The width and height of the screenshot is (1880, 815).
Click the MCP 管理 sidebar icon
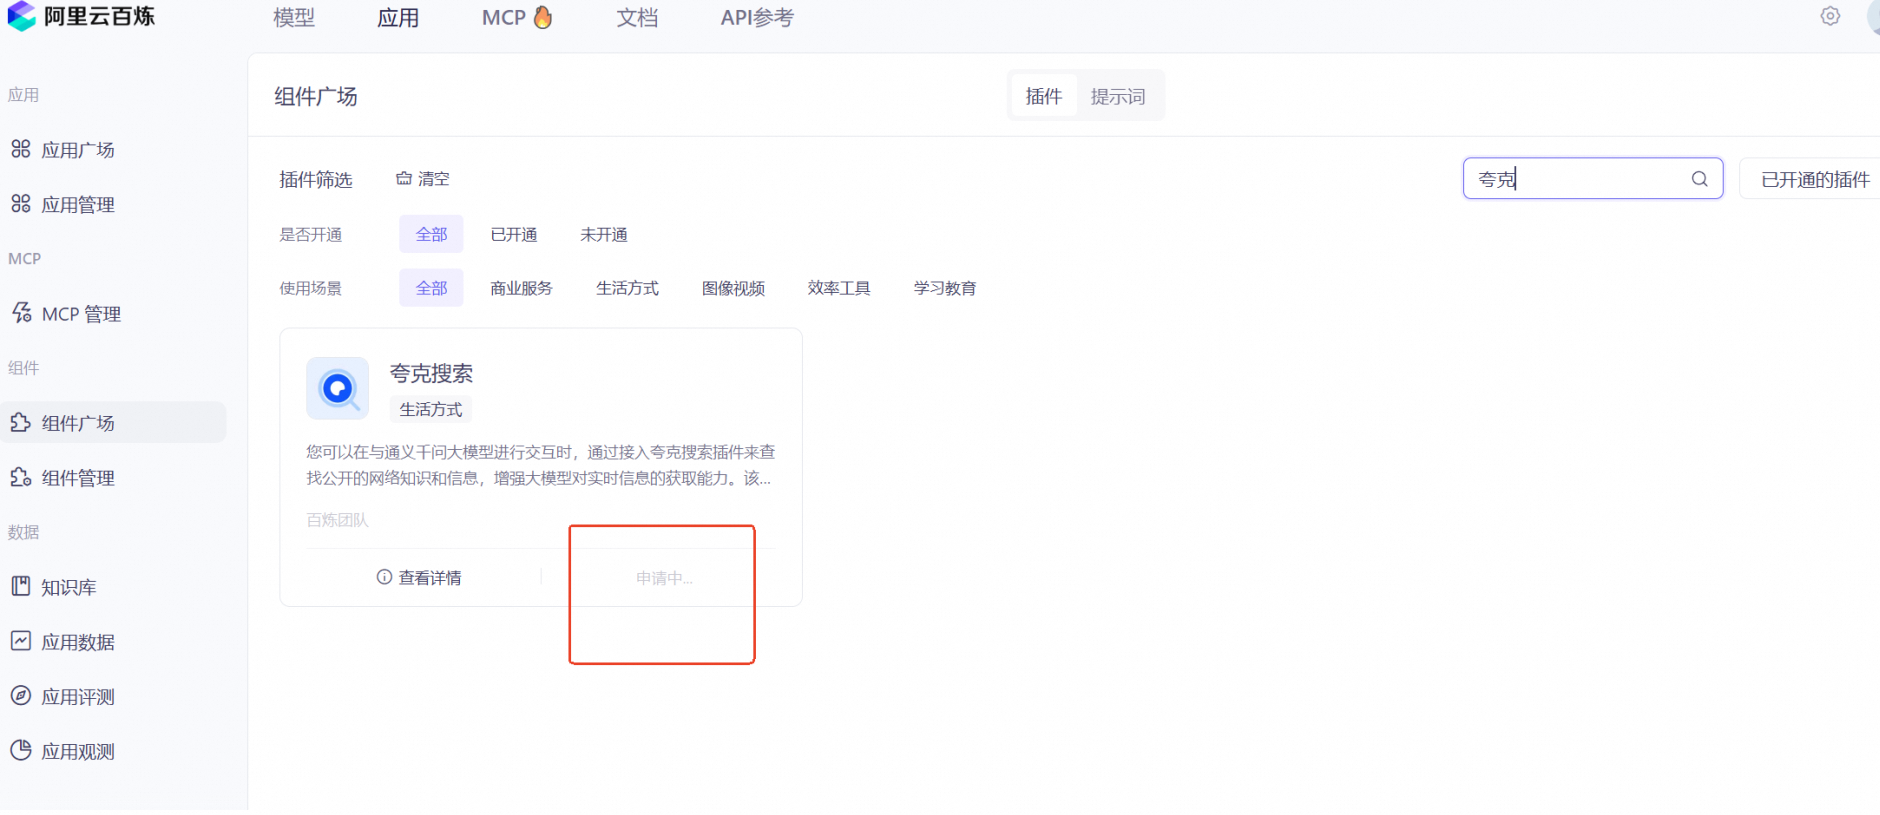click(x=21, y=313)
